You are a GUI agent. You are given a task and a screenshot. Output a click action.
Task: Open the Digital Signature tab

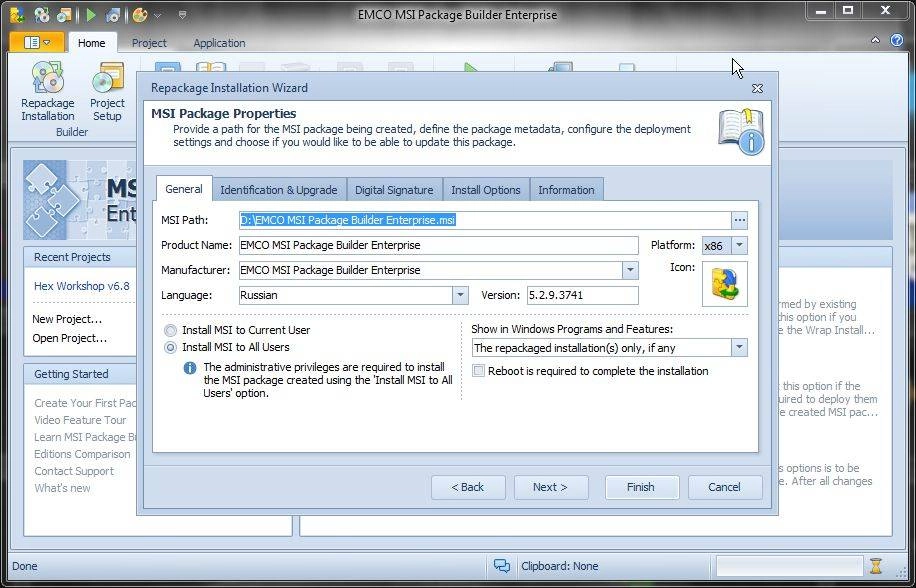pos(394,190)
